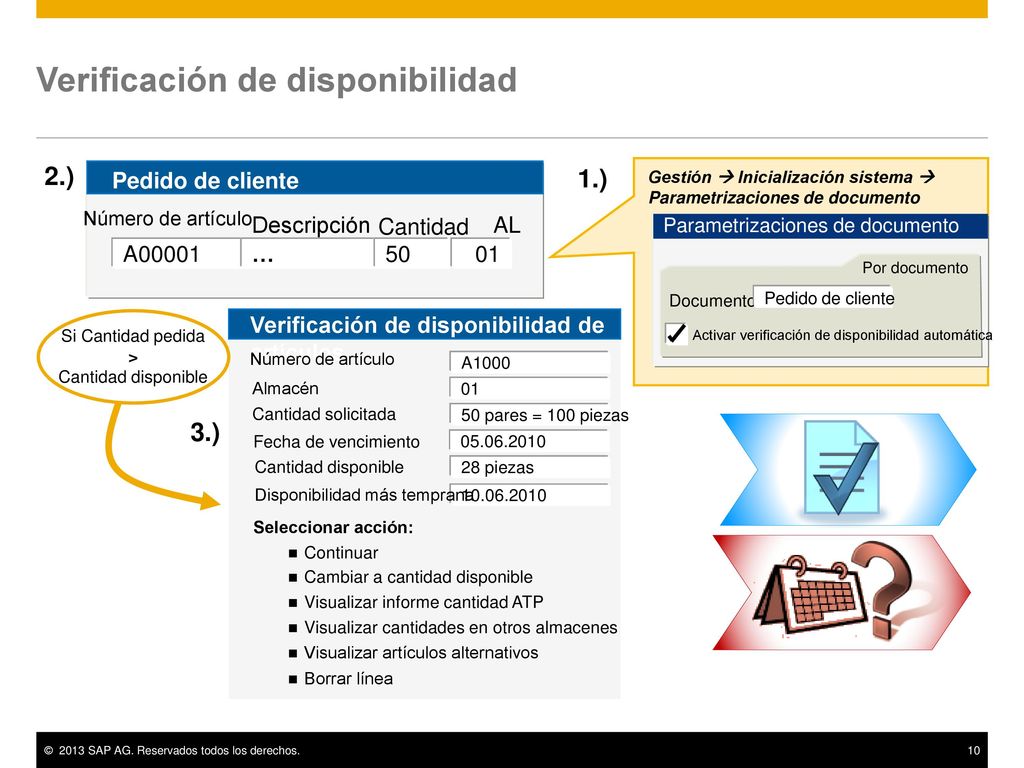Select the Por documento tab
This screenshot has width=1024, height=768.
914,268
